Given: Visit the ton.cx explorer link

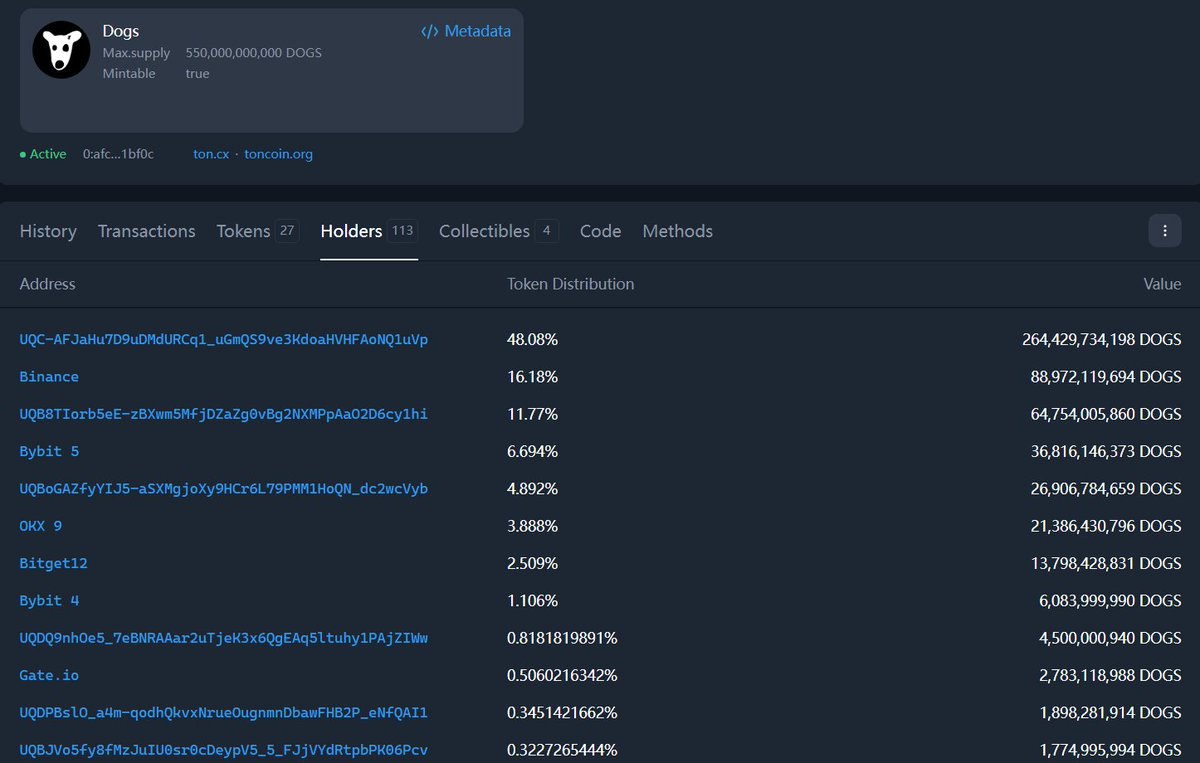Looking at the screenshot, I should click(210, 154).
